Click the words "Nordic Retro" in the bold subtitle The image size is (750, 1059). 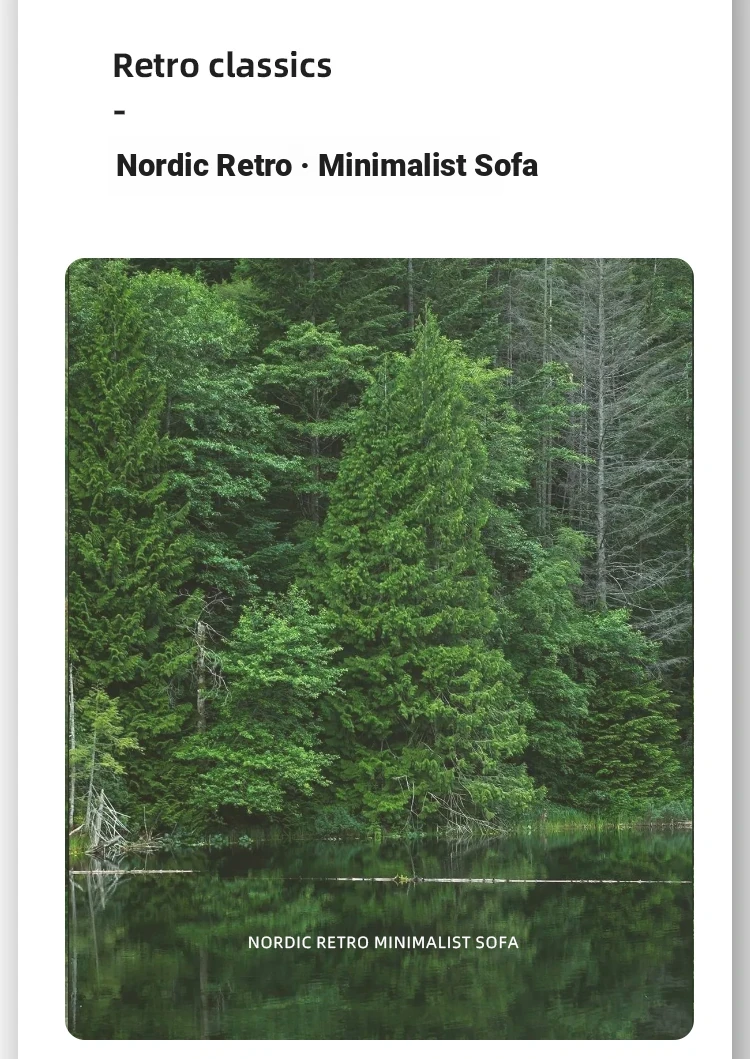click(x=204, y=165)
